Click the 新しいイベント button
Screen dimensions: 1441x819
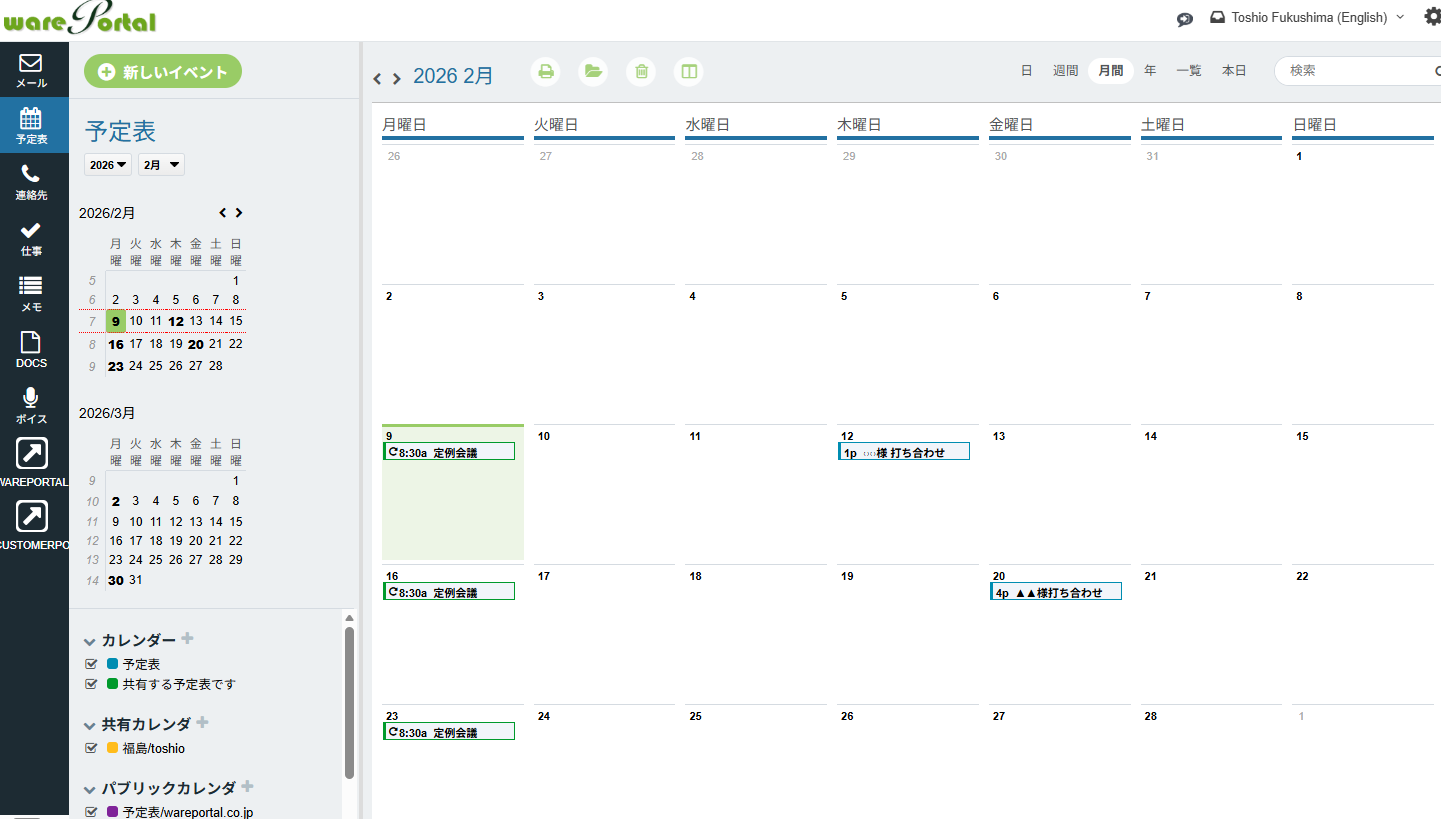163,72
